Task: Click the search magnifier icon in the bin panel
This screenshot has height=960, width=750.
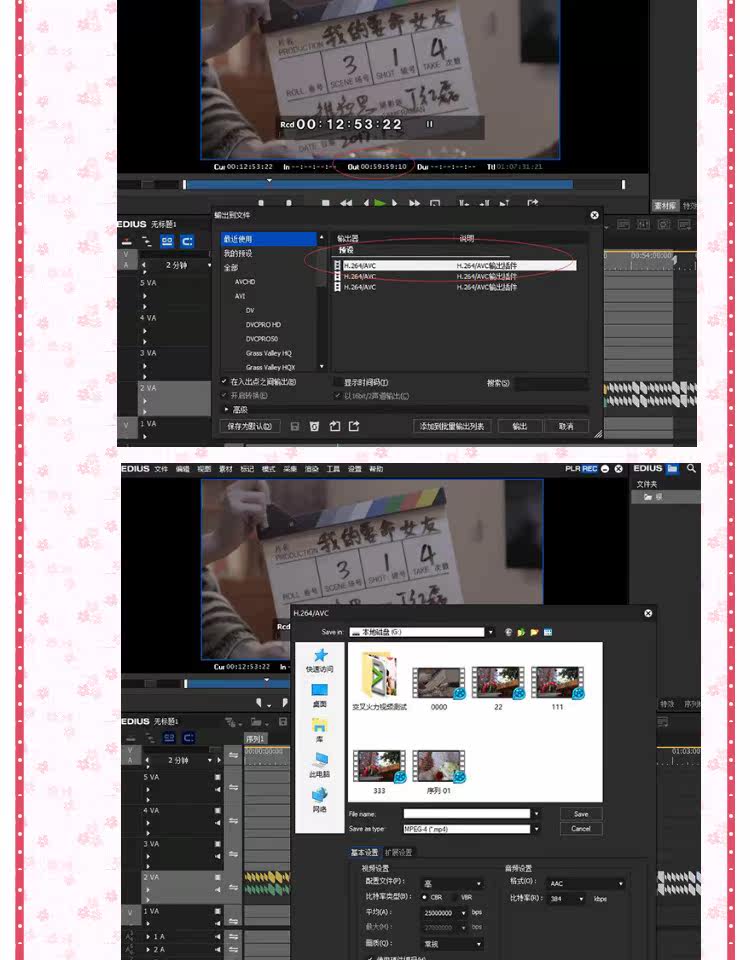Action: (691, 468)
